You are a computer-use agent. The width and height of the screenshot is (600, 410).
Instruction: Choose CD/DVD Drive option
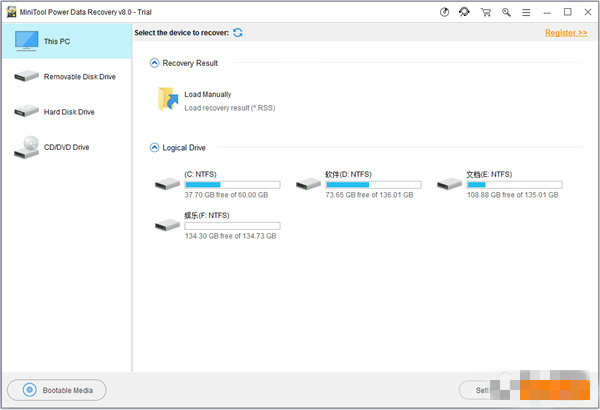click(x=67, y=147)
